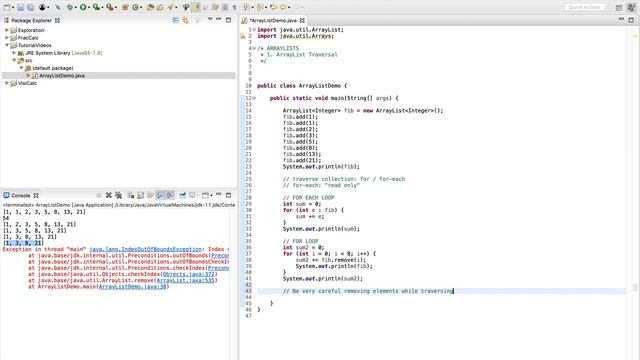Toggle Show Console on Standard Error
The image size is (640, 360).
[171, 195]
